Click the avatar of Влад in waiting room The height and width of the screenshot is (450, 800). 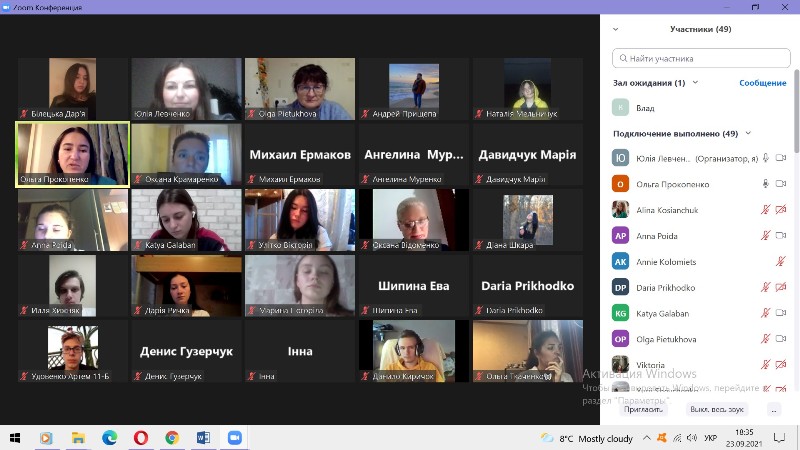point(620,108)
